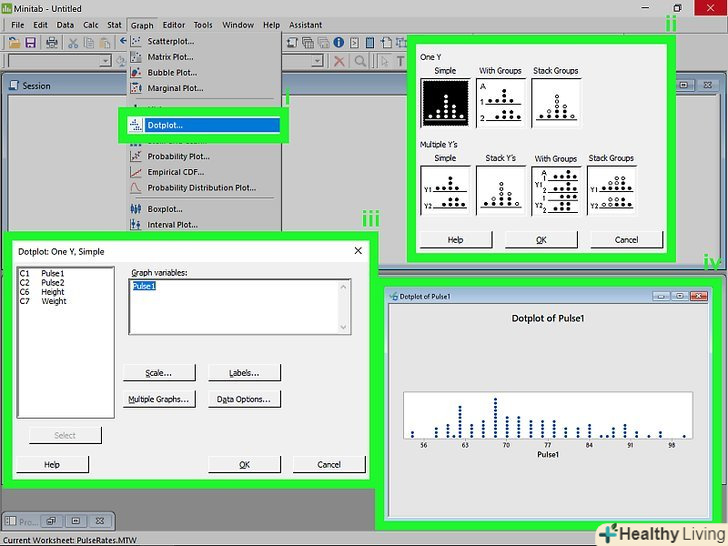Select Interval Plot... menu entry

coord(204,225)
